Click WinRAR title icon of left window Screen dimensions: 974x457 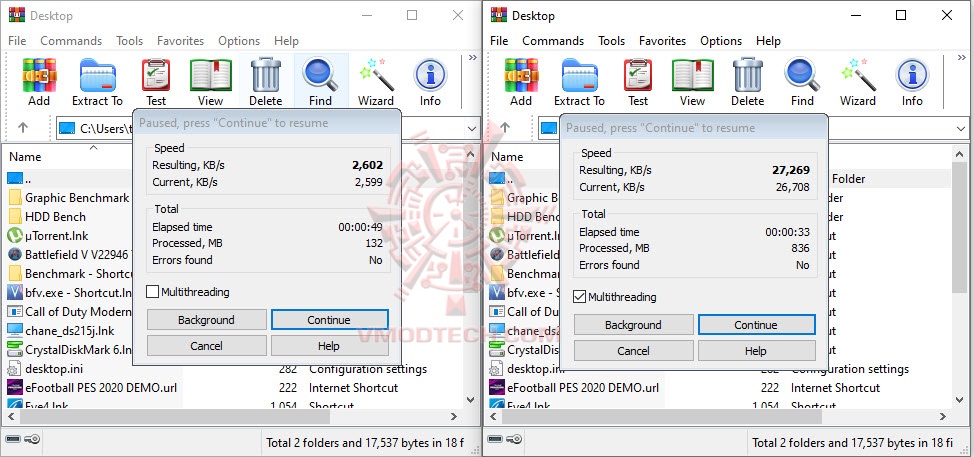coord(17,15)
